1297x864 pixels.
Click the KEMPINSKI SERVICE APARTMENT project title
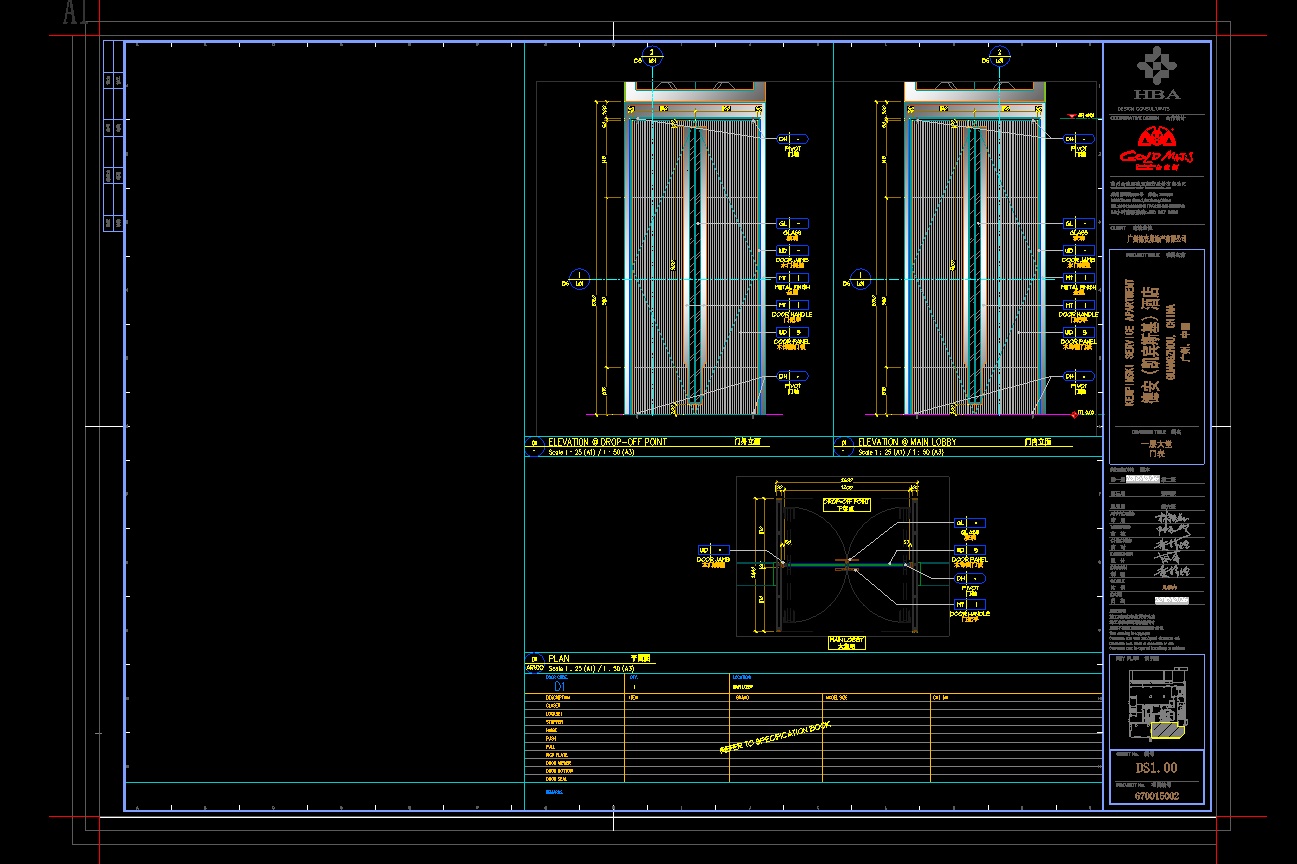1129,341
